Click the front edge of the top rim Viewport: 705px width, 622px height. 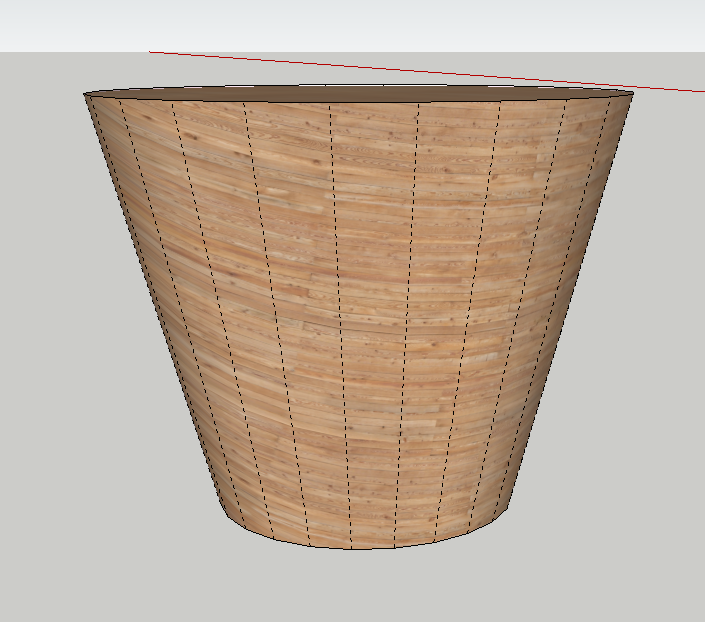[x=360, y=104]
